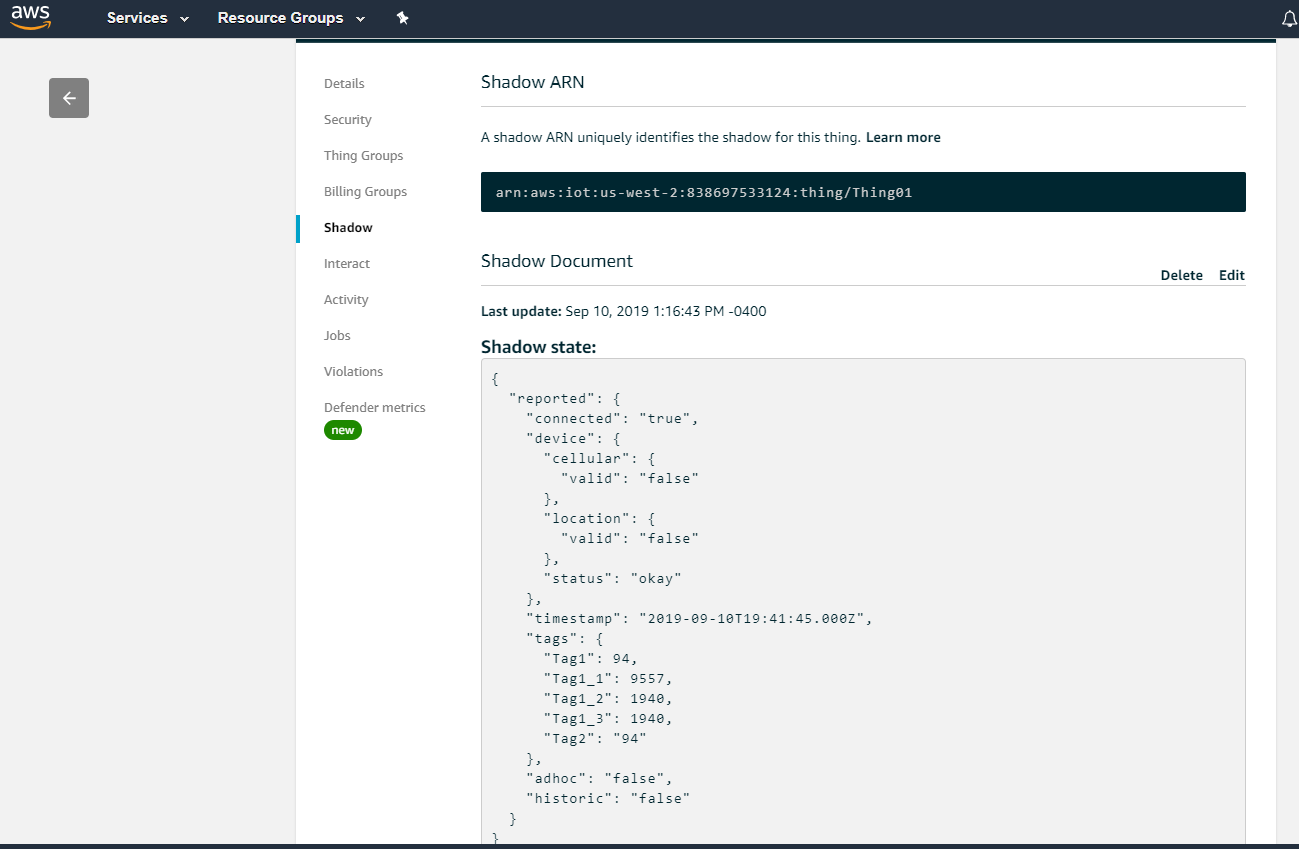Open the Thing Groups section
Screen dimensions: 1299x849
[364, 156]
